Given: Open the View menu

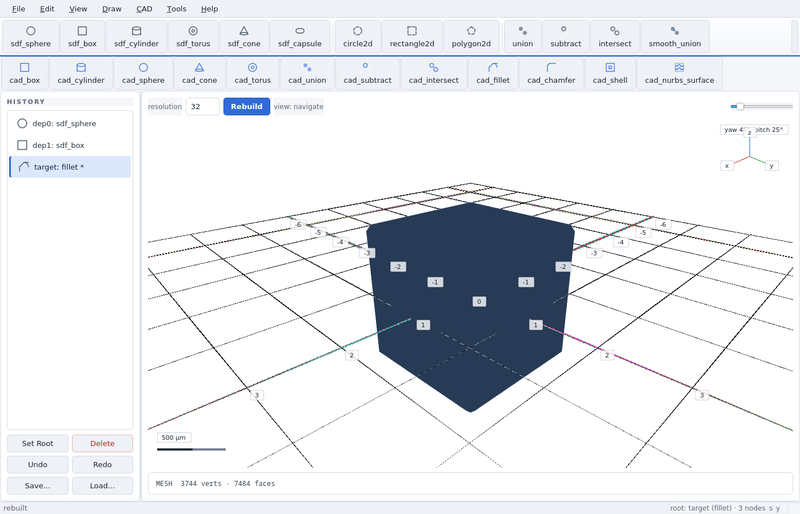Looking at the screenshot, I should click(78, 9).
